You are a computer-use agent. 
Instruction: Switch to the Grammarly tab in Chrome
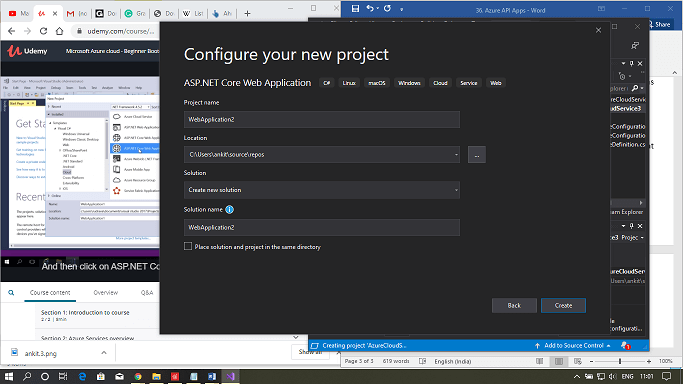pyautogui.click(x=135, y=13)
